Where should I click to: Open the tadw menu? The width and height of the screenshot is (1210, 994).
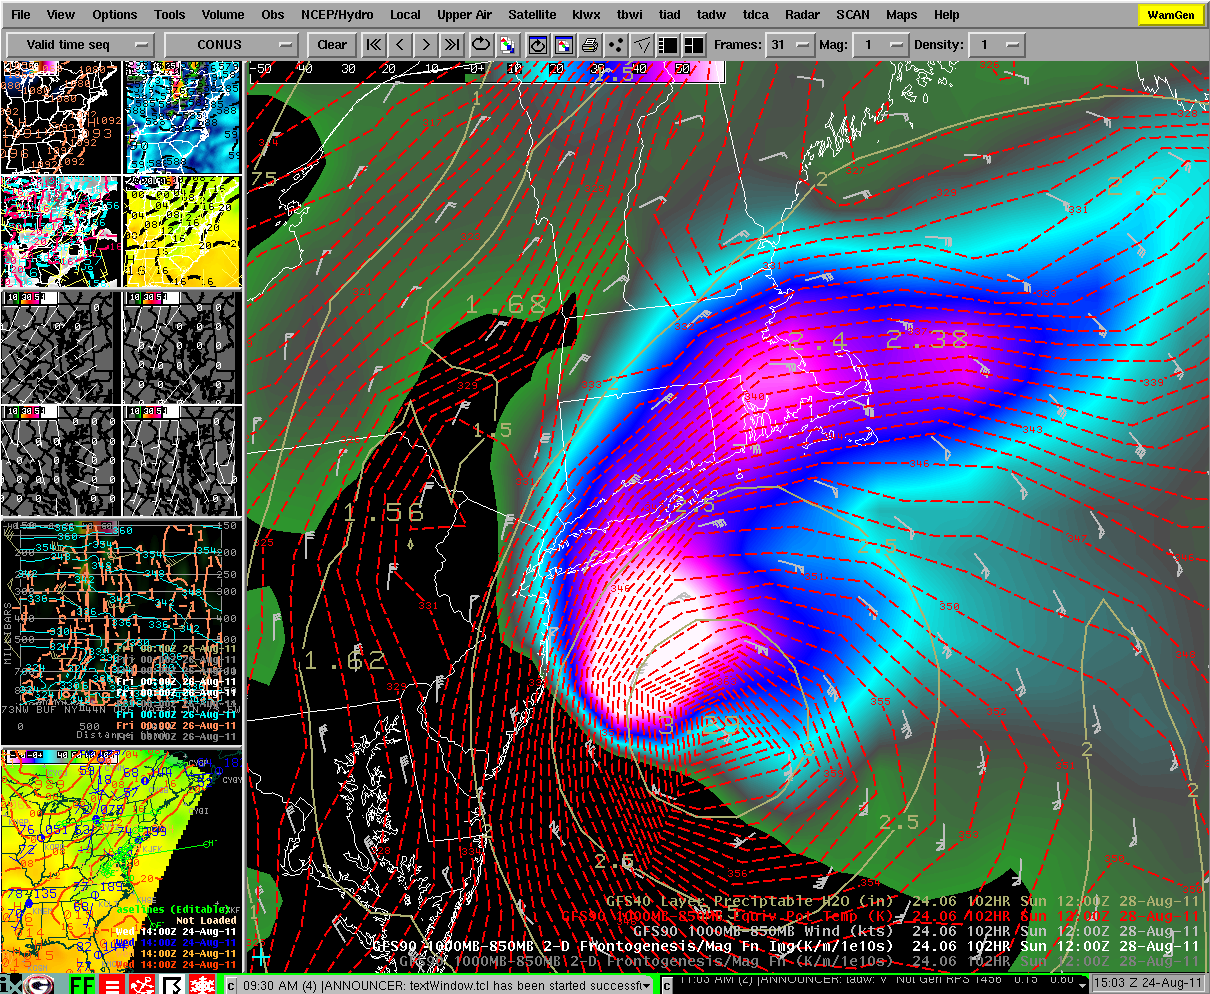pyautogui.click(x=712, y=15)
